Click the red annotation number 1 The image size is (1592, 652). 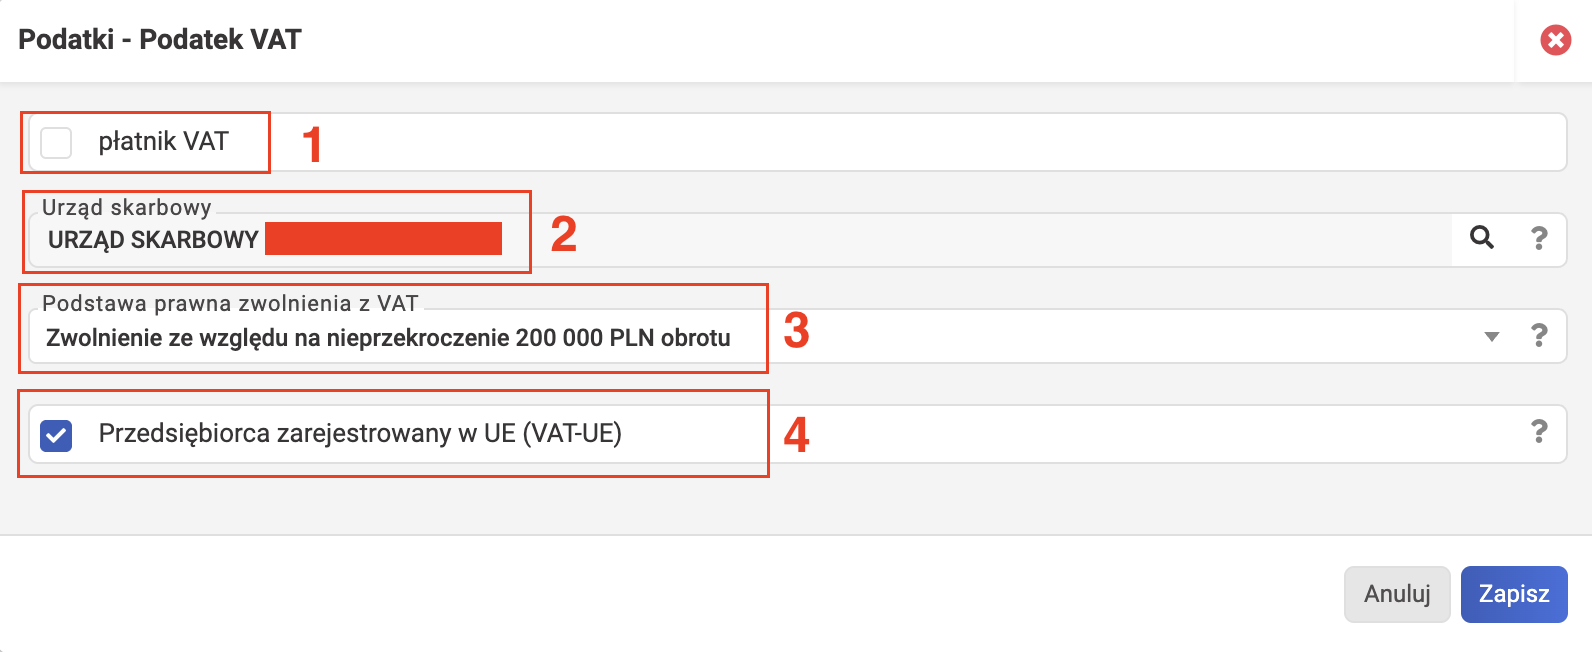(x=312, y=144)
